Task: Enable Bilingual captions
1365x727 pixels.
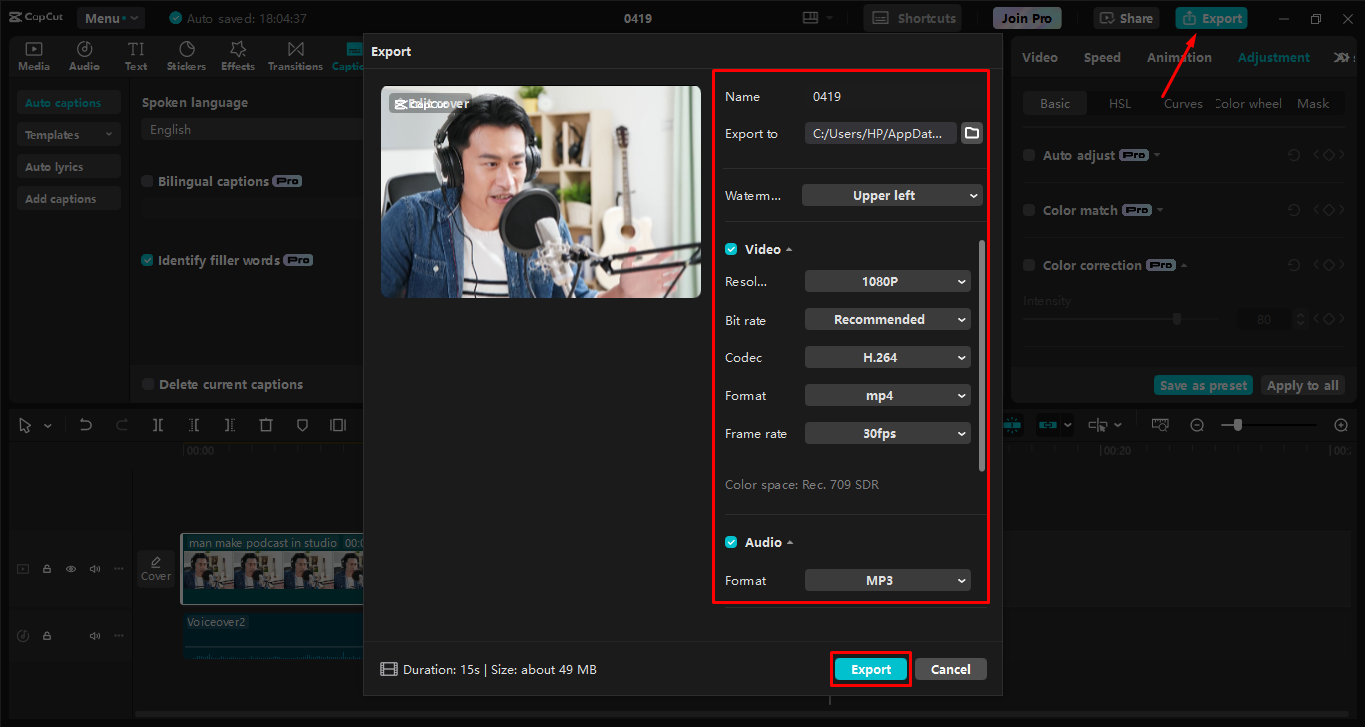Action: click(148, 182)
